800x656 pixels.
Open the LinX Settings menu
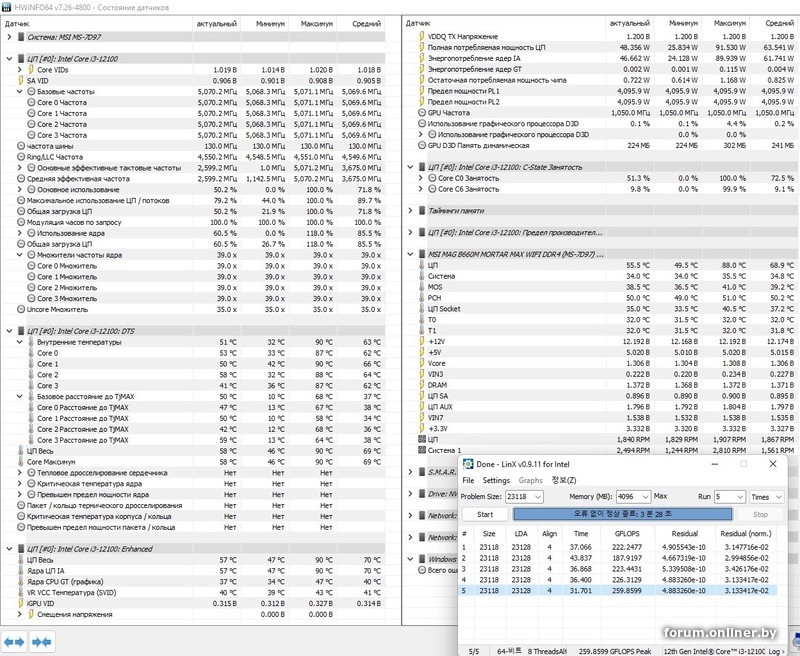click(x=496, y=480)
